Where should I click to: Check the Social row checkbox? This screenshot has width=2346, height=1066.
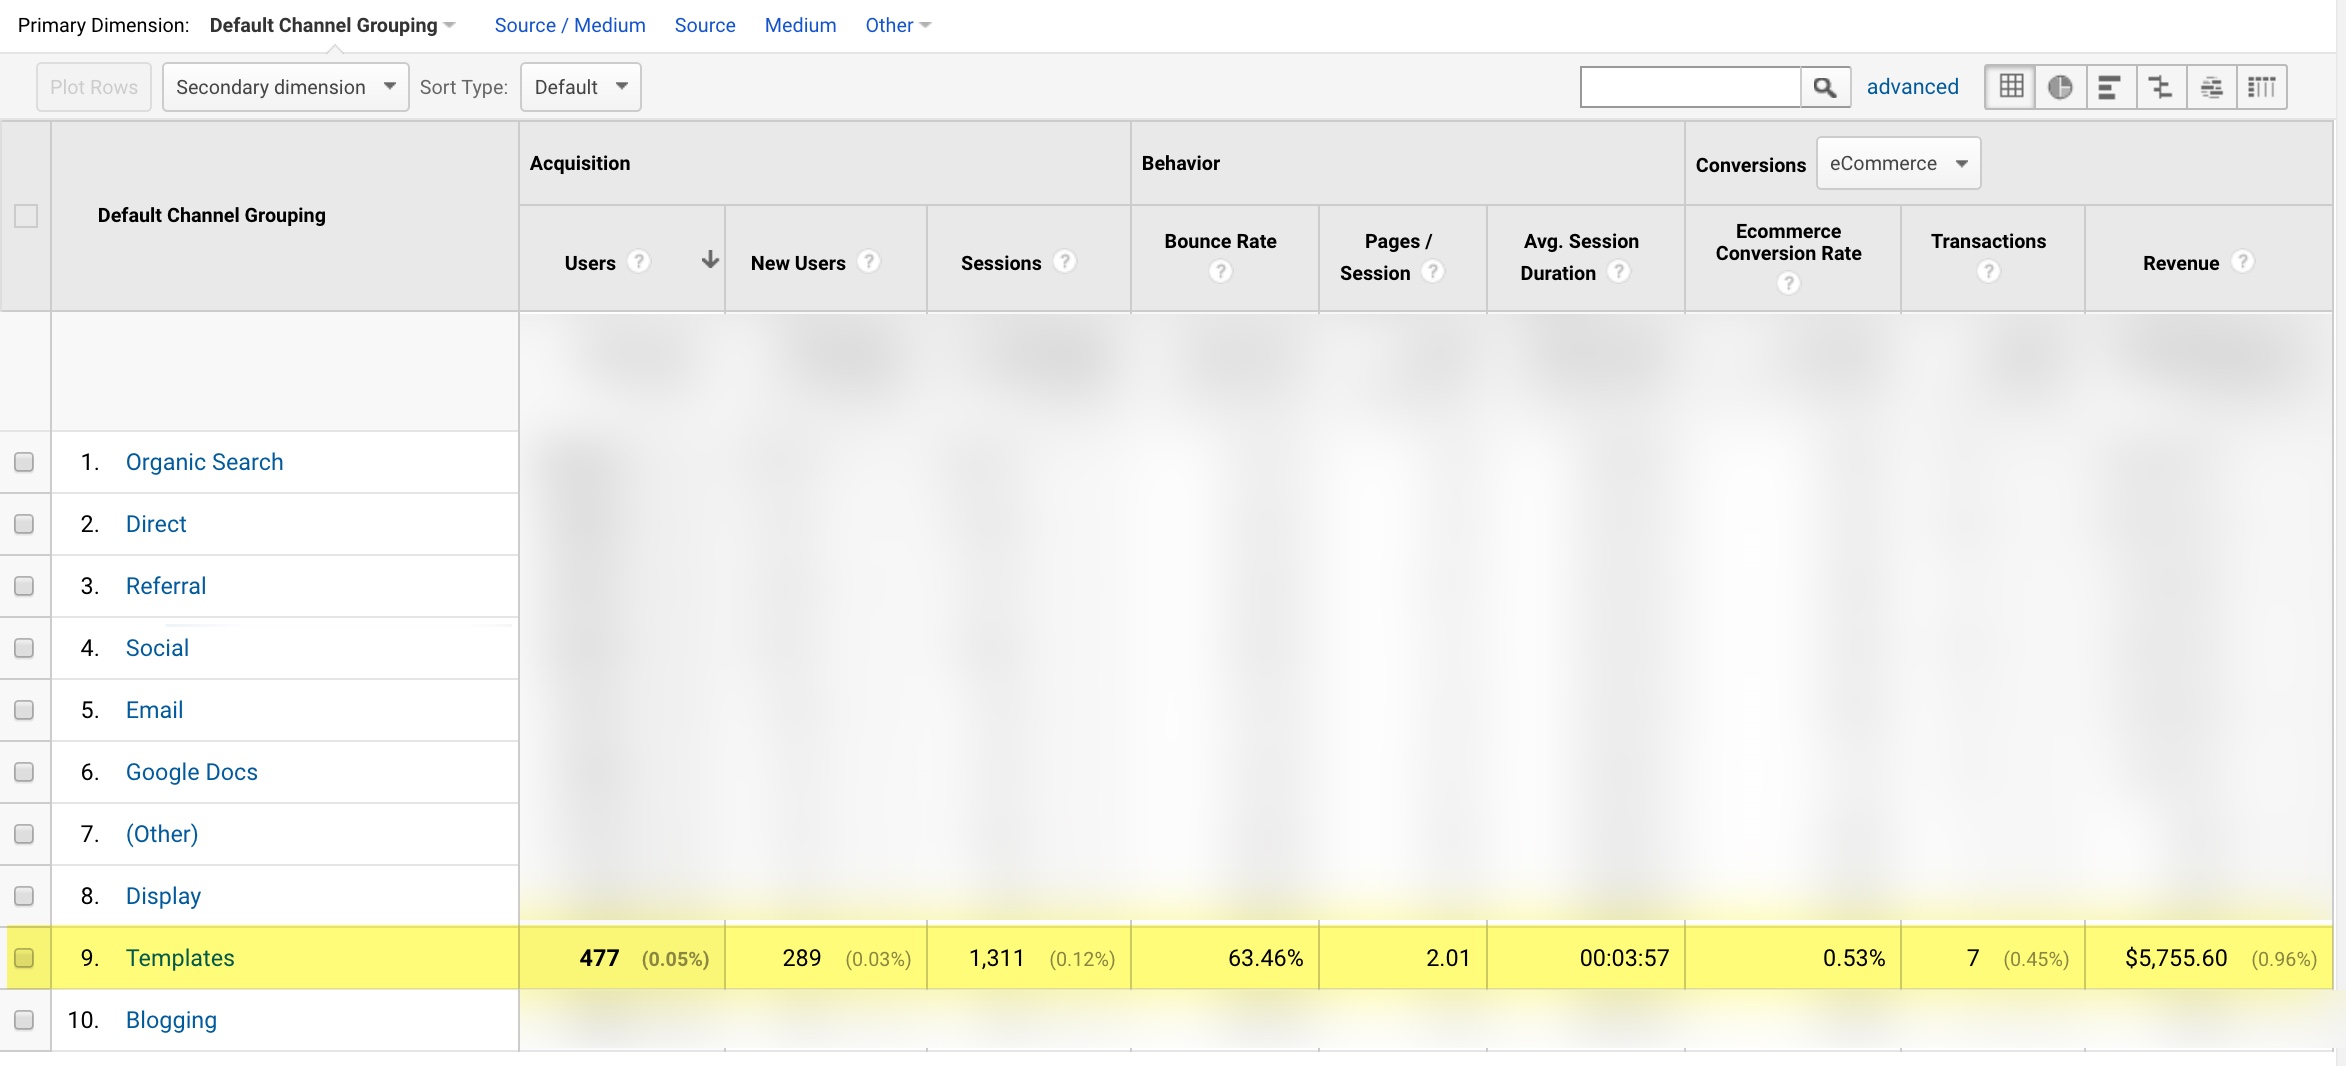pos(24,648)
